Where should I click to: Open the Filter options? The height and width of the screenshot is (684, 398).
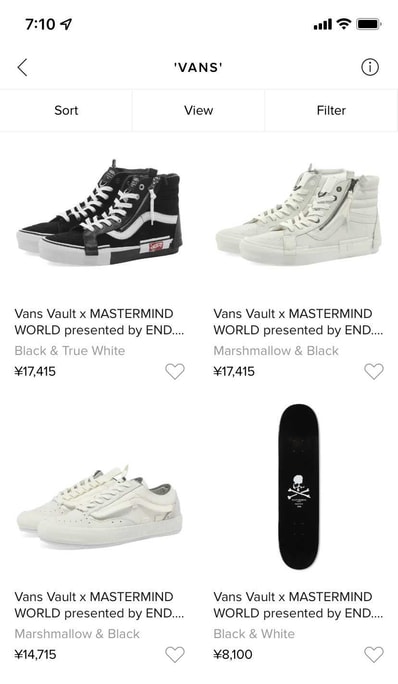click(331, 110)
